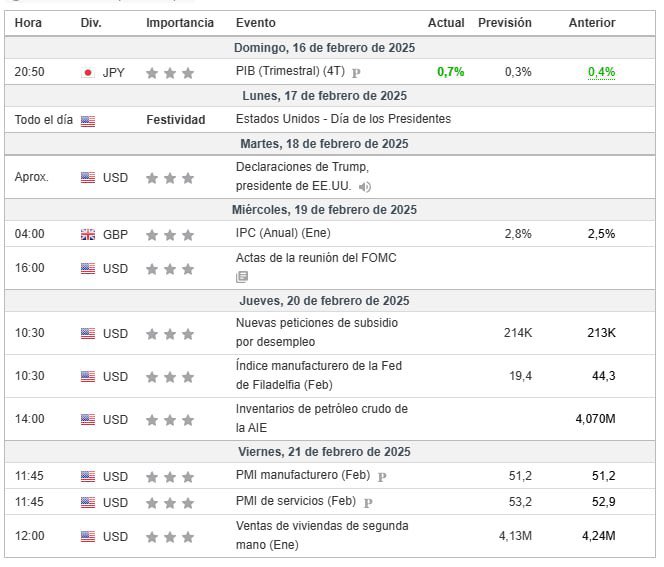
Task: Click the Previsión column header
Action: (505, 22)
